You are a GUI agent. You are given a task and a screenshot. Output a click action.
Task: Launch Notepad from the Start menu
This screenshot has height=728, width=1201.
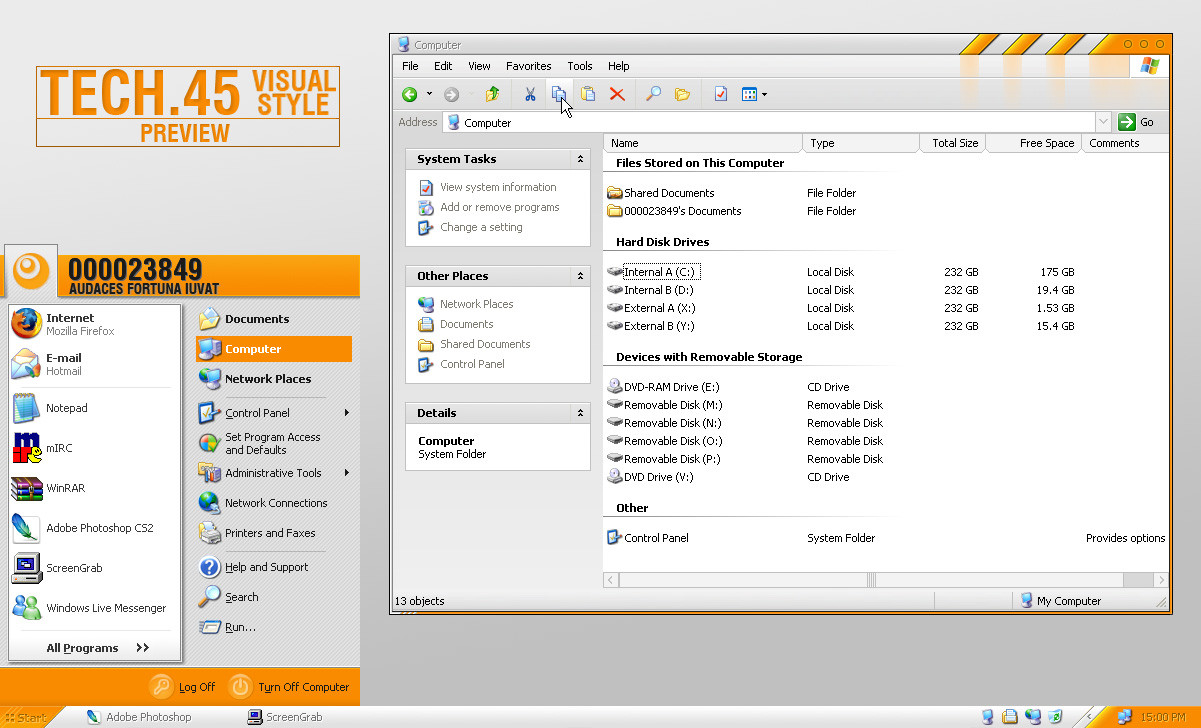coord(95,408)
